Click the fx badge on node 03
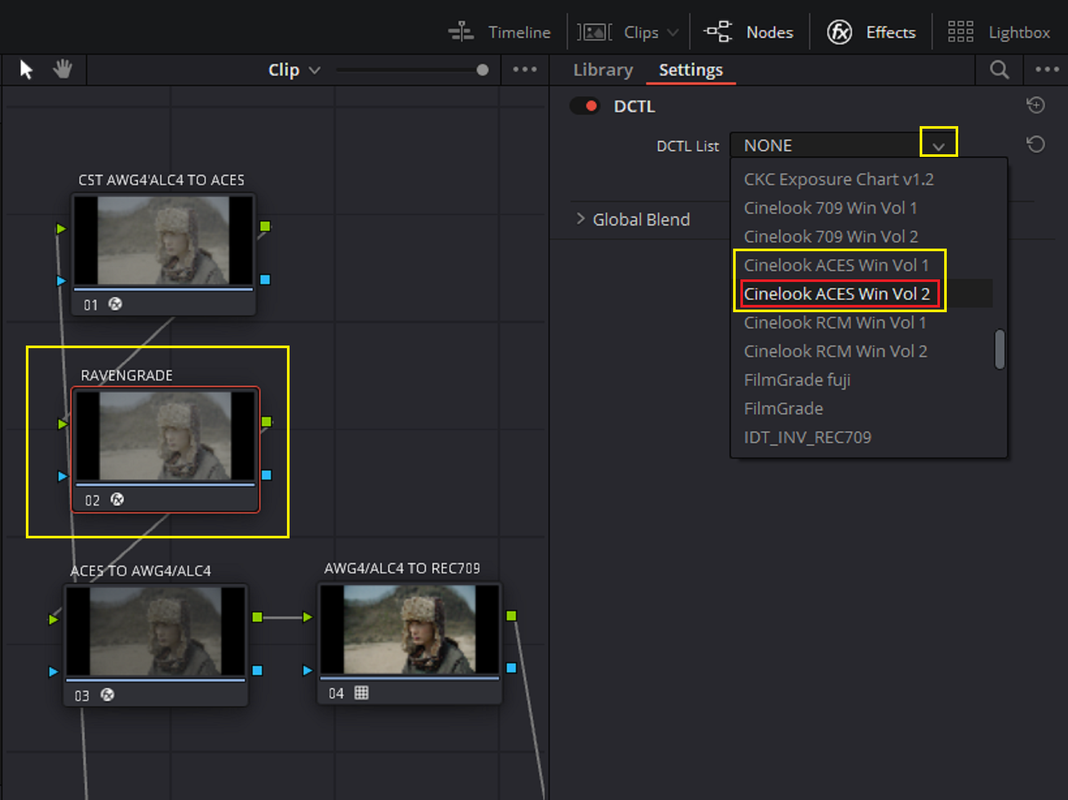The image size is (1068, 800). (107, 695)
